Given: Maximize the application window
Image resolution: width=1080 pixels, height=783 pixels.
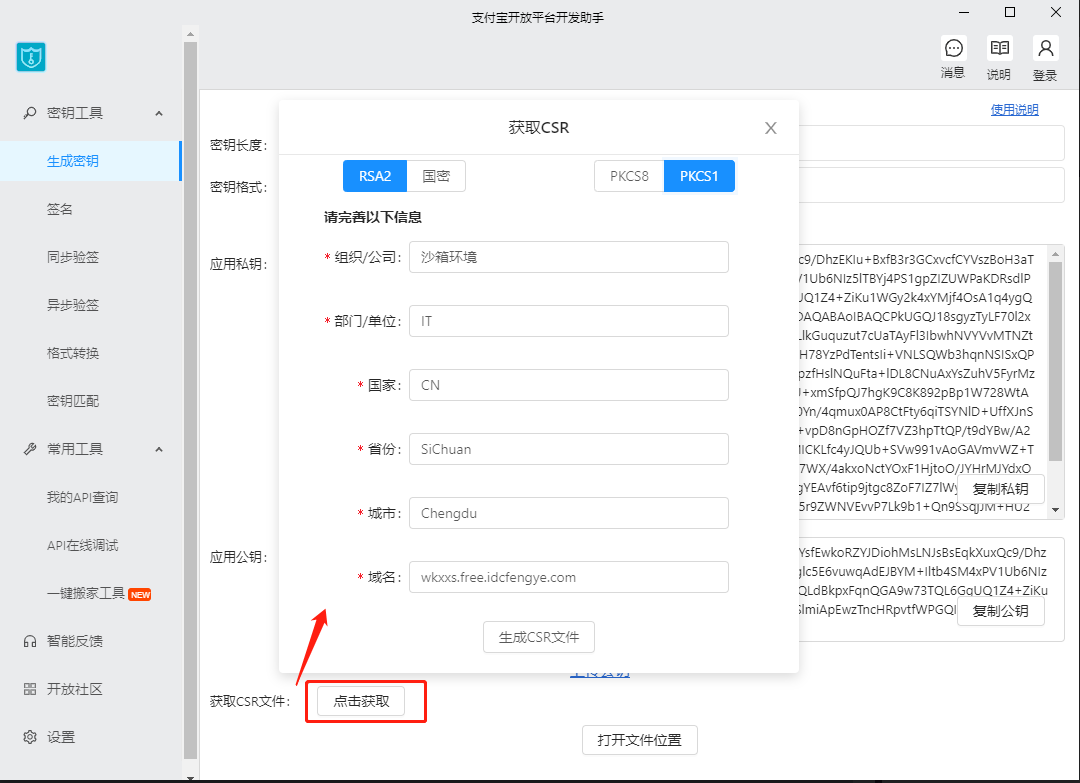Looking at the screenshot, I should [1010, 12].
